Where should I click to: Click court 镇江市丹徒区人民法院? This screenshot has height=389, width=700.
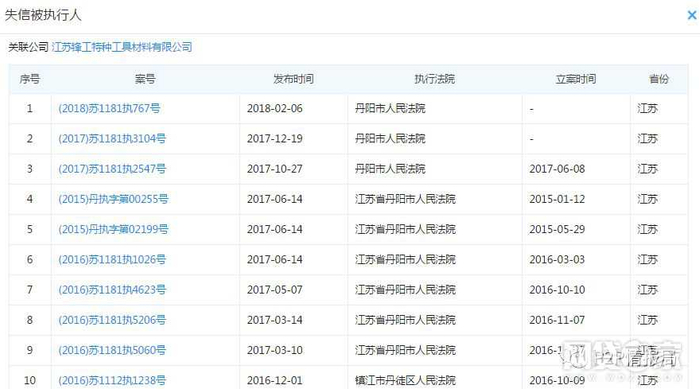tap(405, 381)
